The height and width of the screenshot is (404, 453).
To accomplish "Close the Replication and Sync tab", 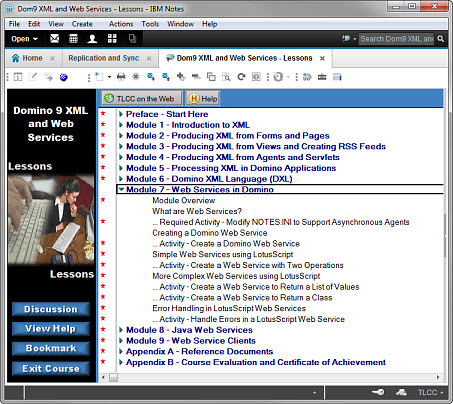I will tap(149, 58).
